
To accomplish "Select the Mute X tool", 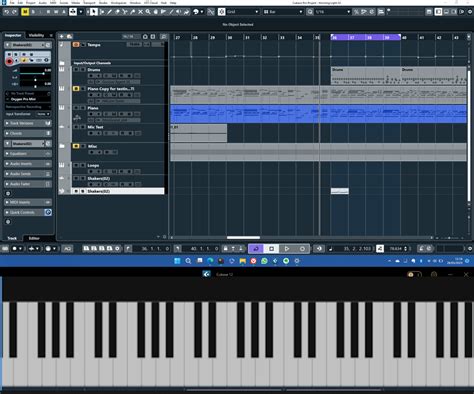I will (140, 12).
